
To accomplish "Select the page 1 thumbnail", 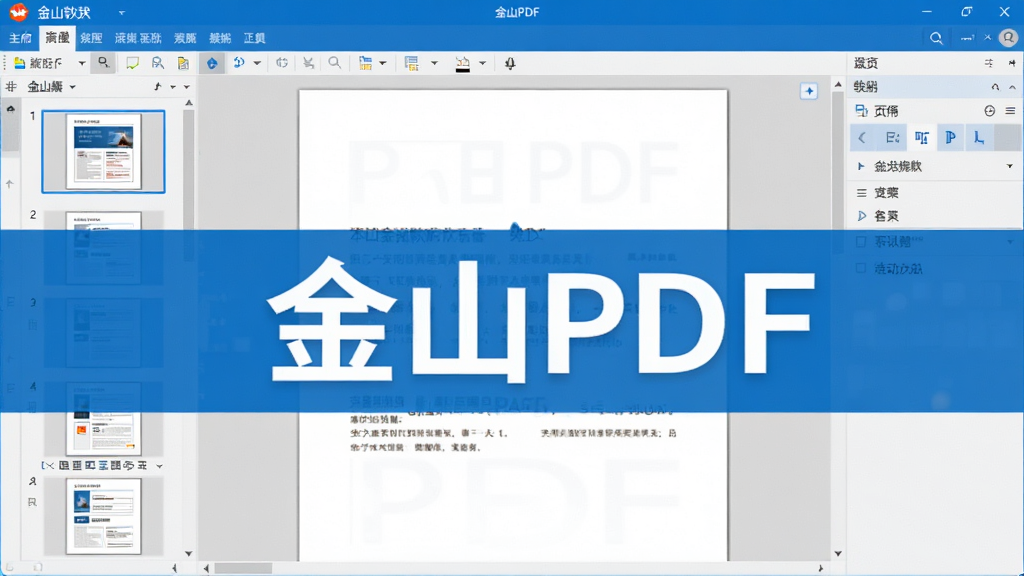I will tap(103, 152).
